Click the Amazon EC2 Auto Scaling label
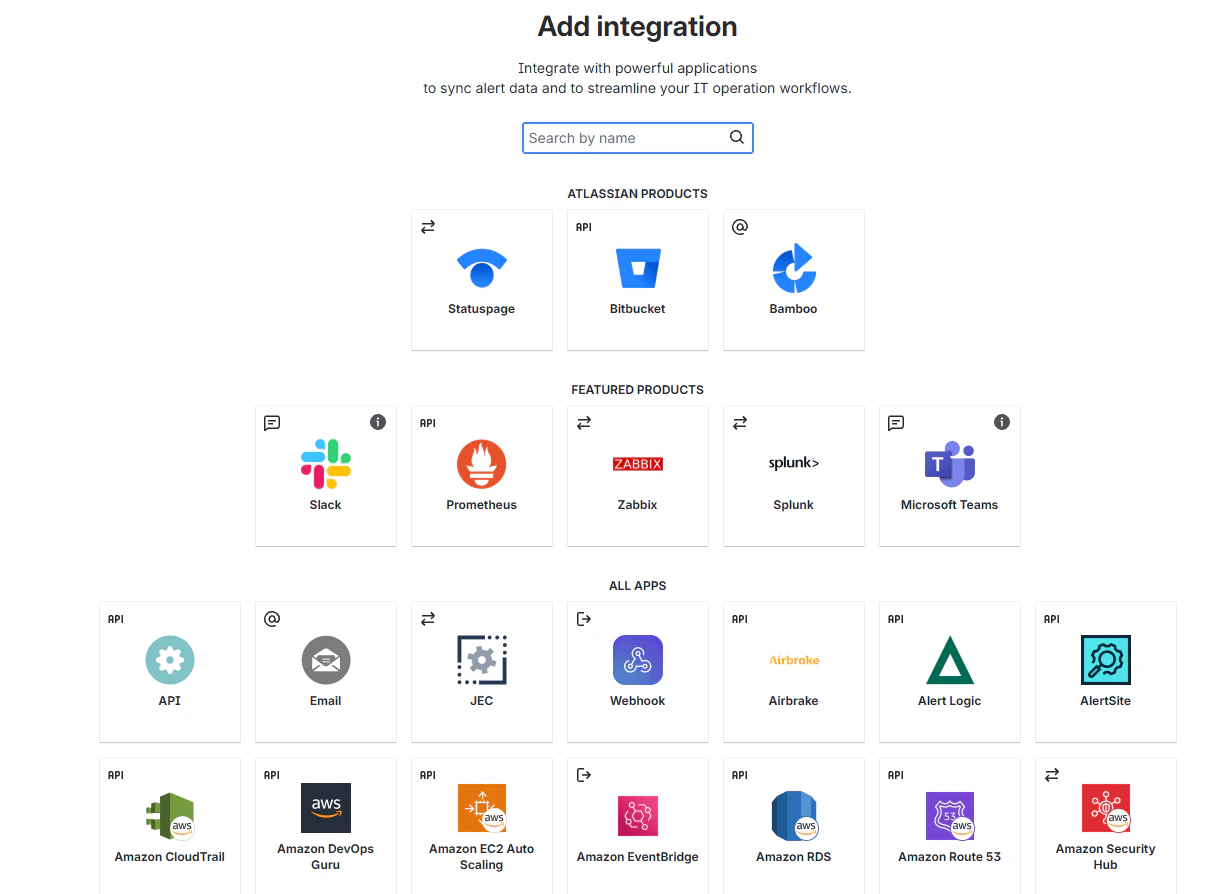This screenshot has height=894, width=1231. click(x=482, y=857)
